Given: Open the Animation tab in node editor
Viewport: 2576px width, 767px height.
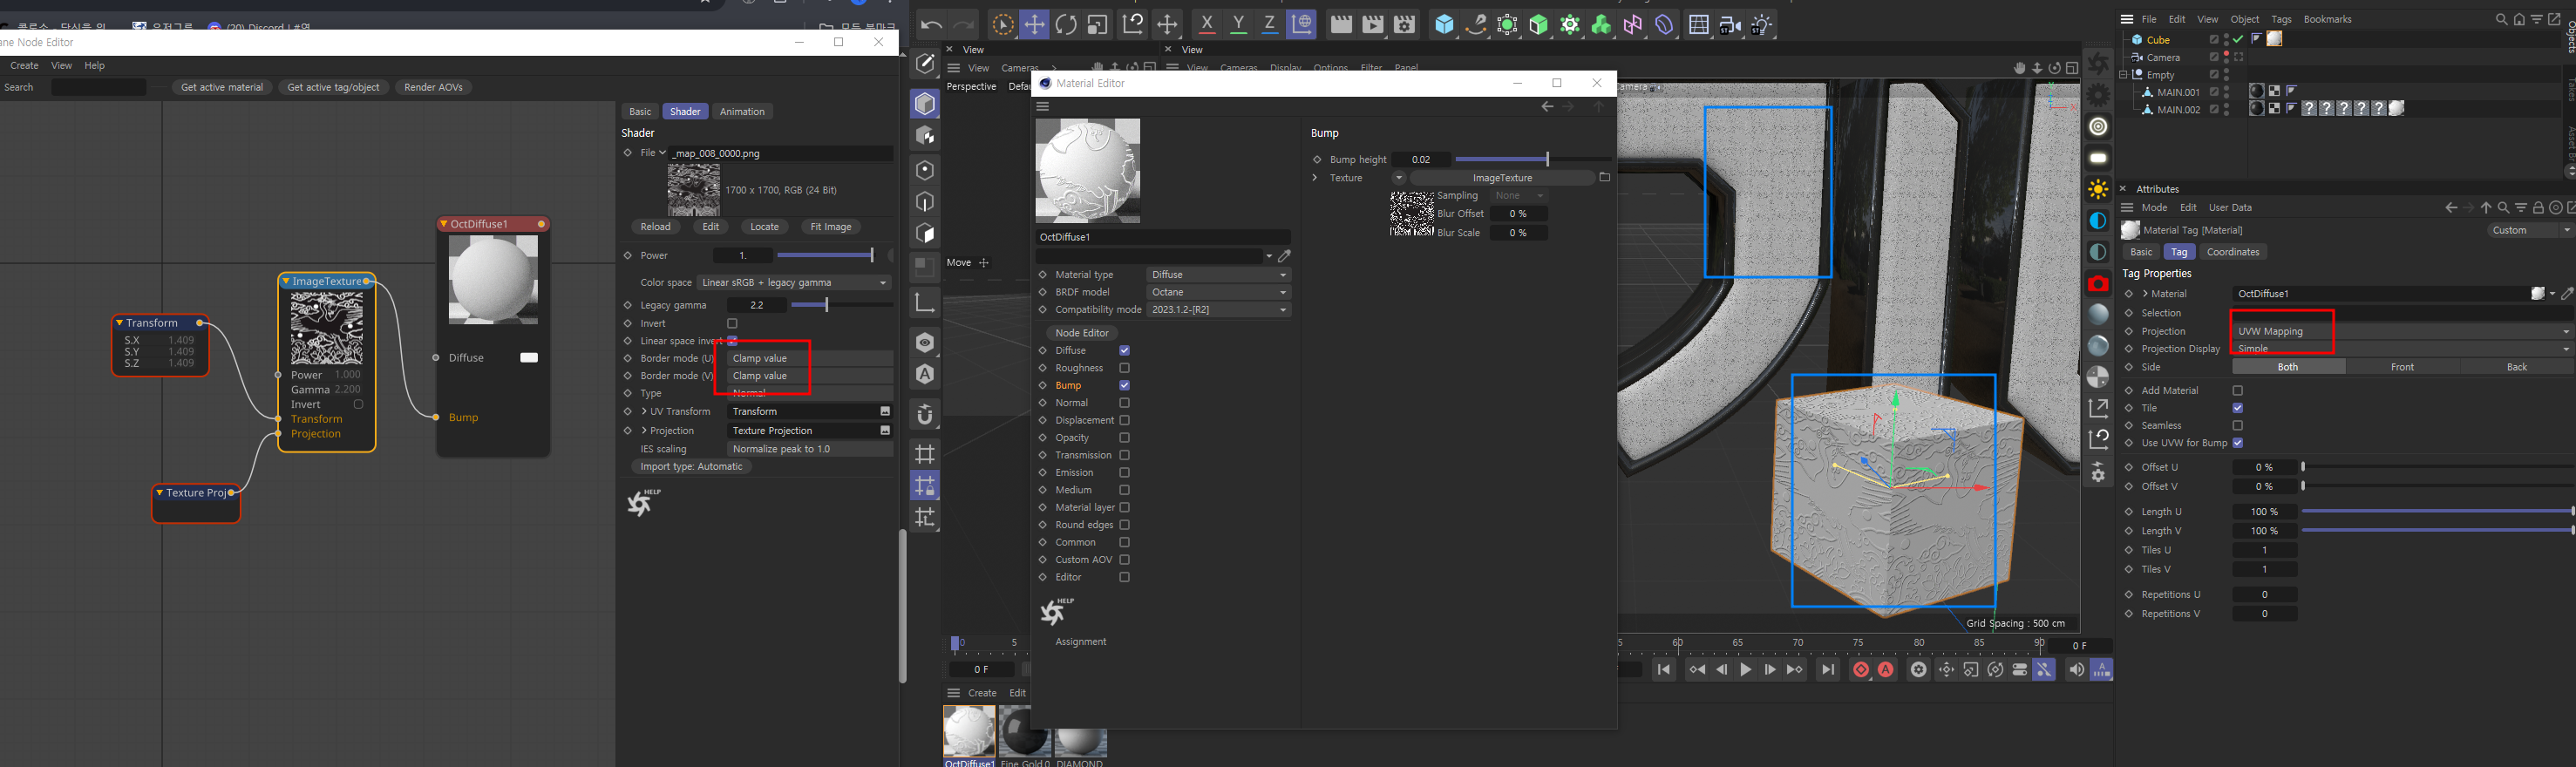Looking at the screenshot, I should (x=742, y=111).
